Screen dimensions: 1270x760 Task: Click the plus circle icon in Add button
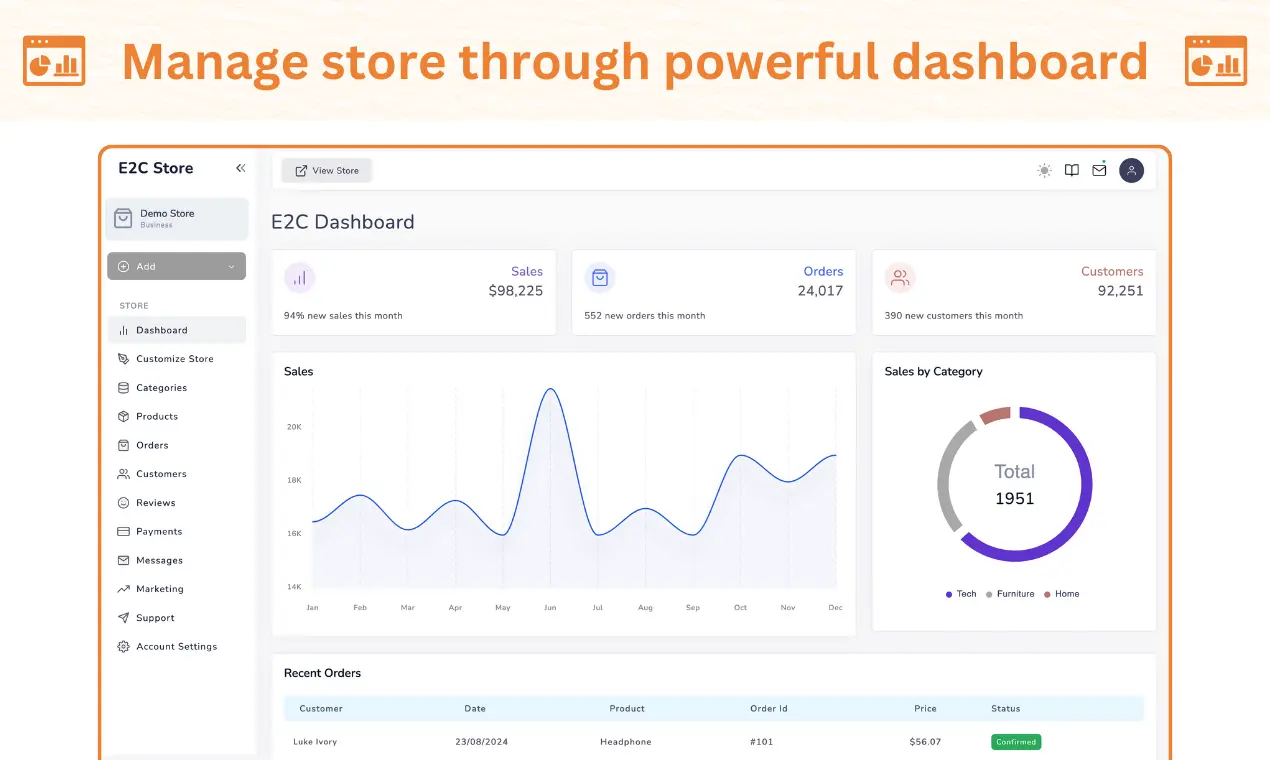click(124, 266)
